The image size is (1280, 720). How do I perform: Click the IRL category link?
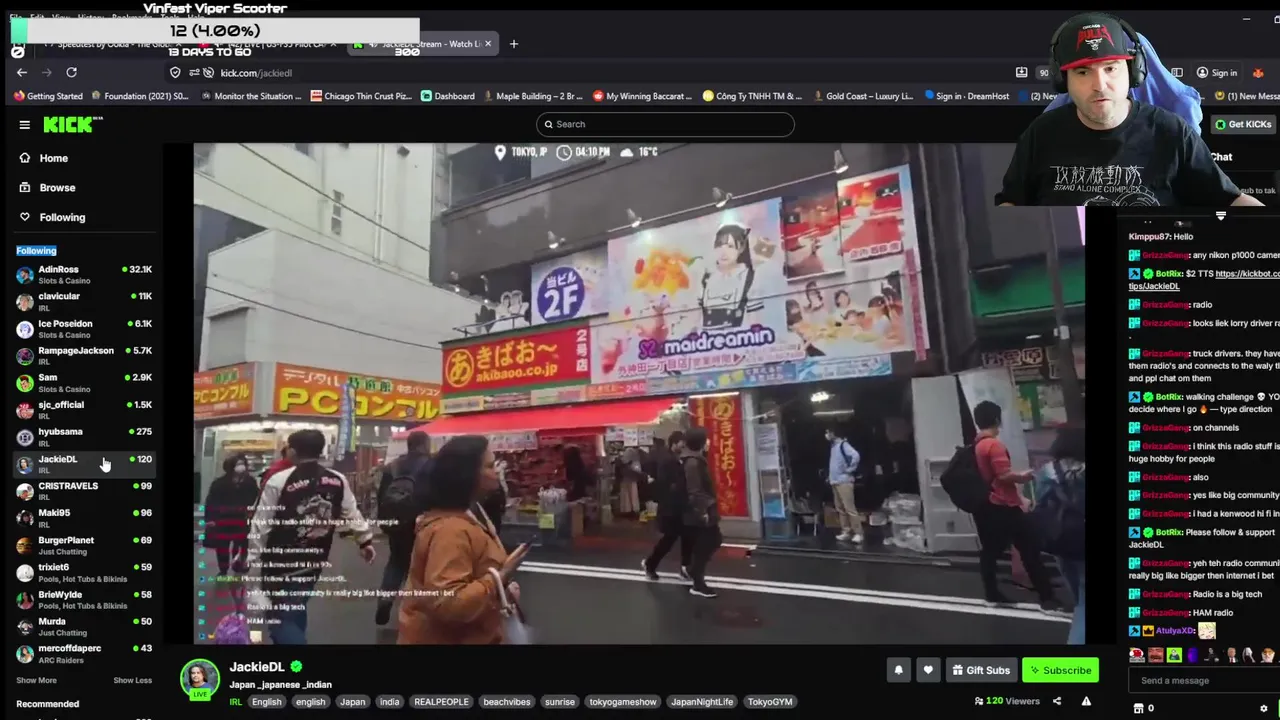[x=236, y=702]
